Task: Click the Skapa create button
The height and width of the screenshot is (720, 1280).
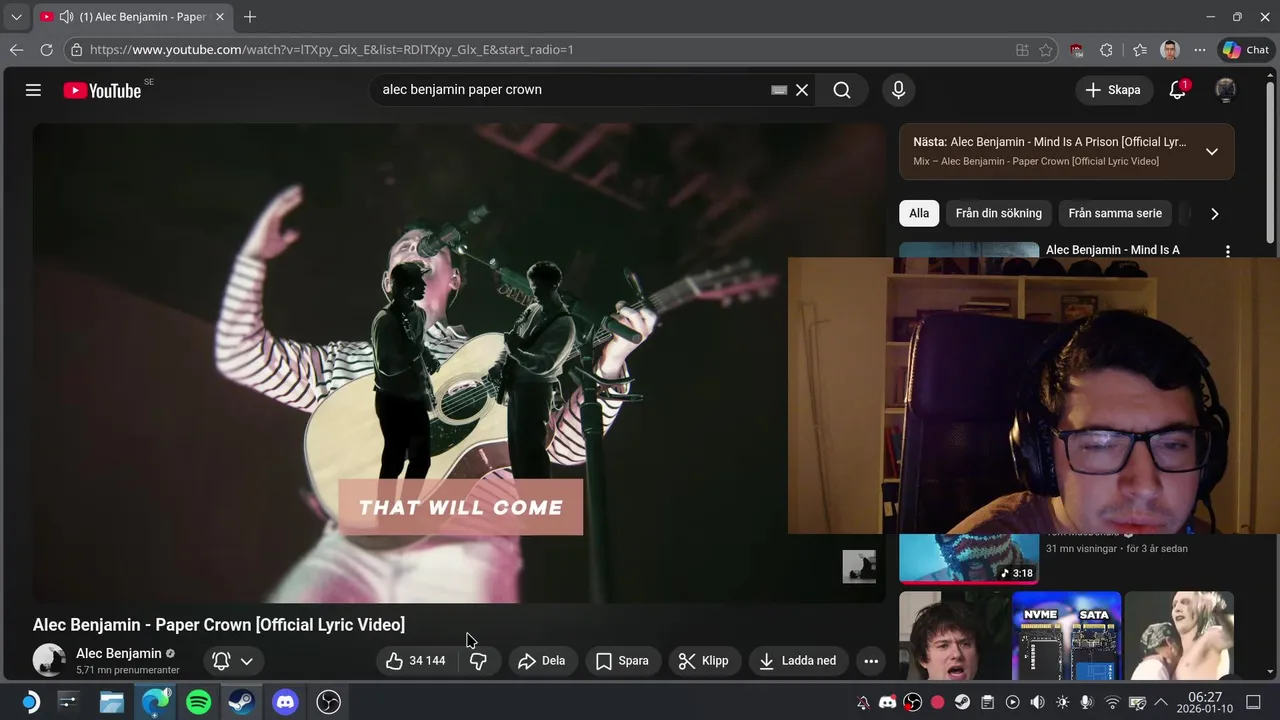Action: point(1113,90)
